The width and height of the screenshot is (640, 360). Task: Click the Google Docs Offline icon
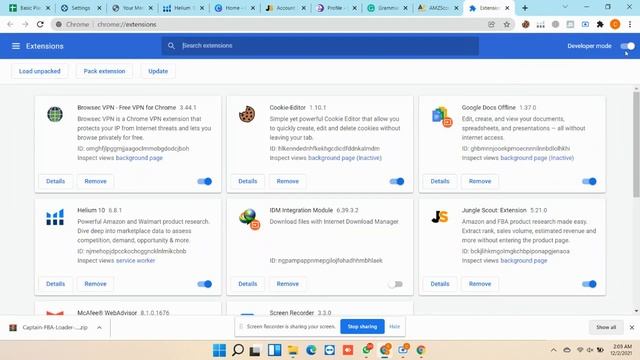(x=442, y=117)
